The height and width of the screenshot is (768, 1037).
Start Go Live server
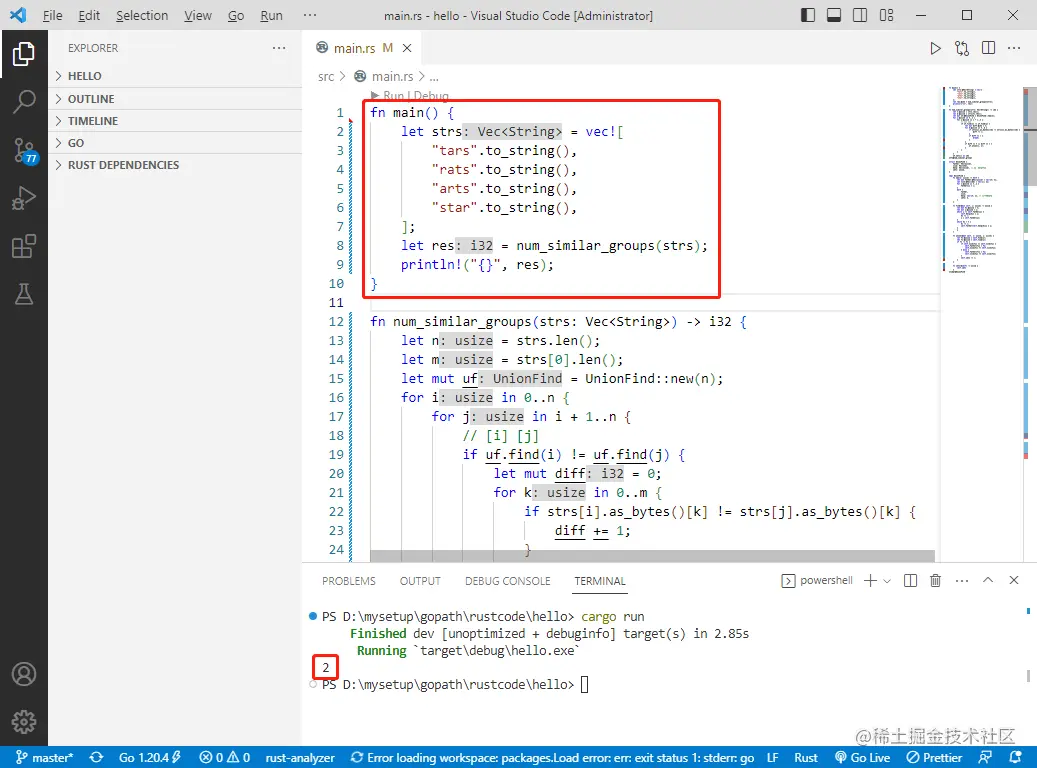tap(862, 757)
